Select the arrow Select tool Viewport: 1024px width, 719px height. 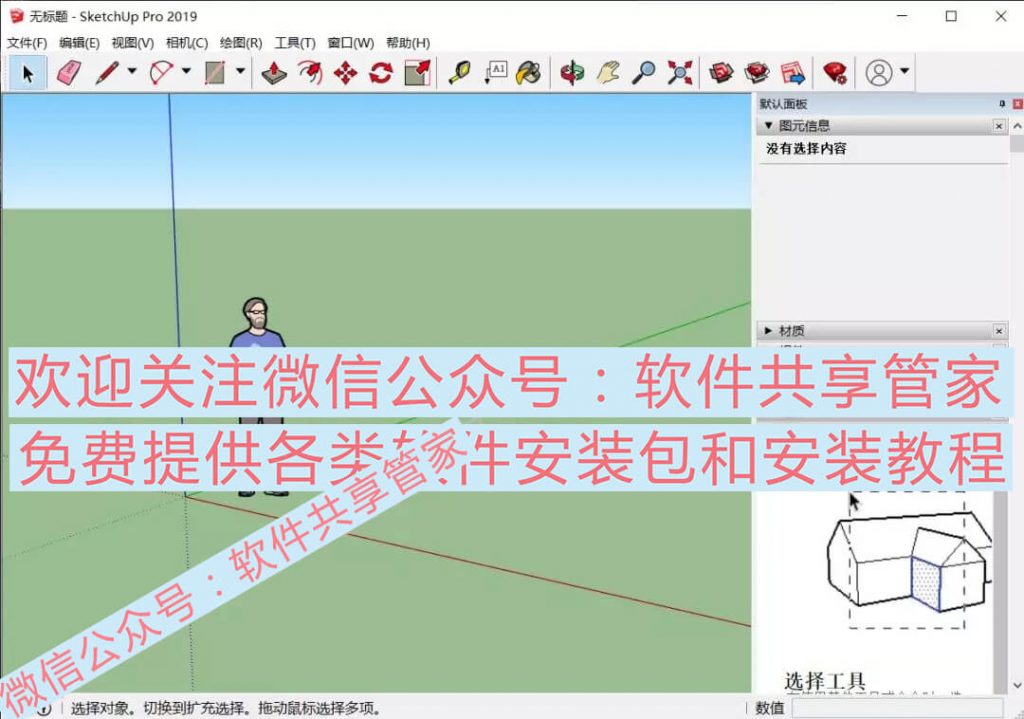pos(27,72)
